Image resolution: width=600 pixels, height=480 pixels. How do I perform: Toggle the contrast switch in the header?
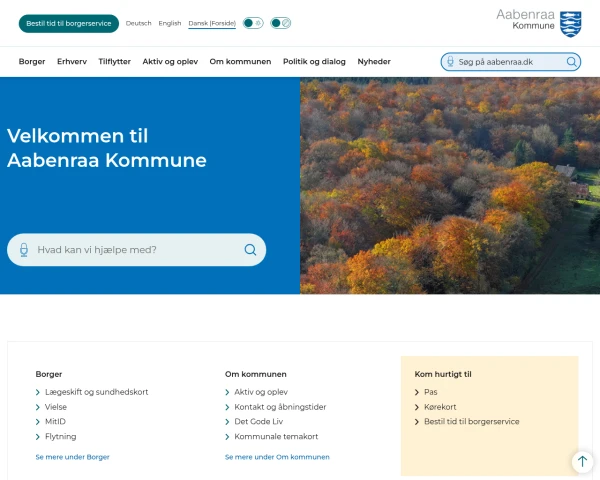(x=281, y=23)
